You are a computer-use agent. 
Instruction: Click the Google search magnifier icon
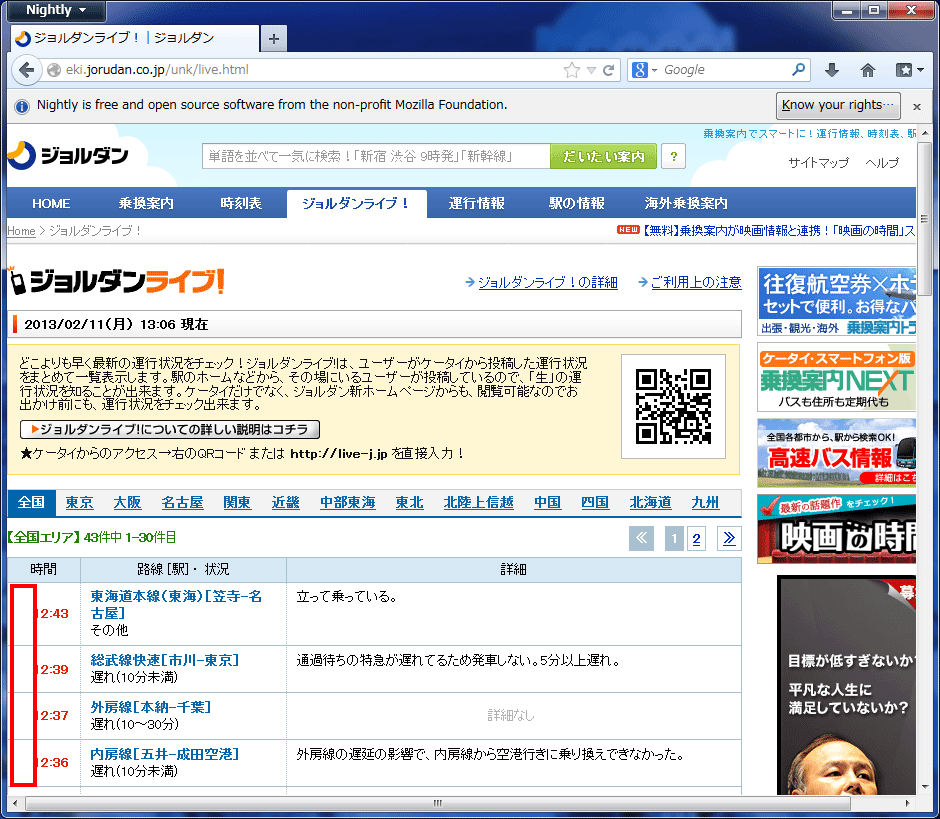coord(798,70)
